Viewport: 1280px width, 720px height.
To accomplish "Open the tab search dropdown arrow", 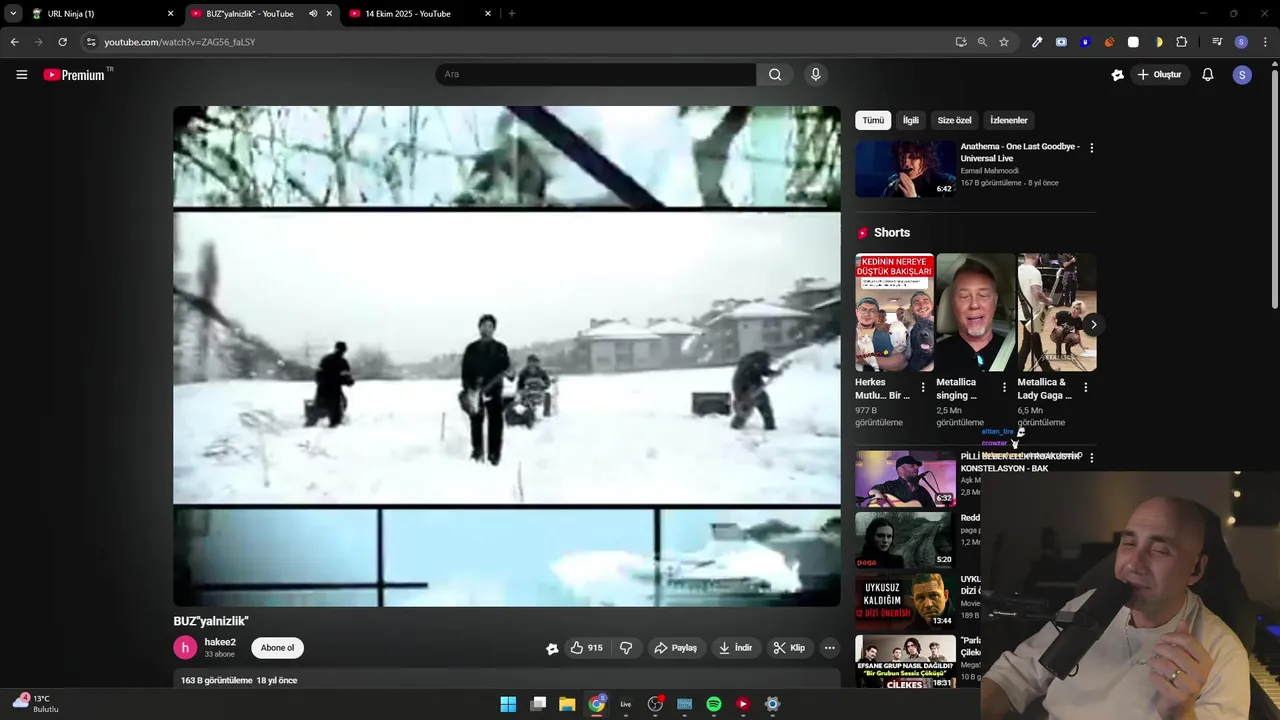I will coord(13,14).
